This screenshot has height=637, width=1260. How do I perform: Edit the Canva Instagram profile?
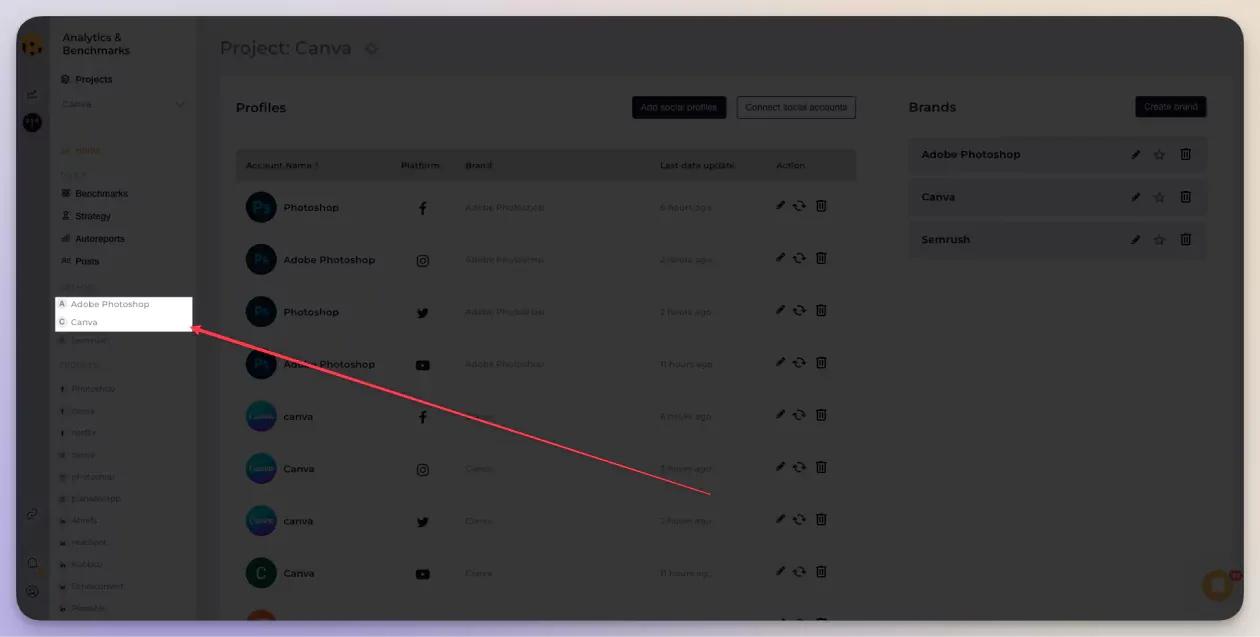pos(781,466)
